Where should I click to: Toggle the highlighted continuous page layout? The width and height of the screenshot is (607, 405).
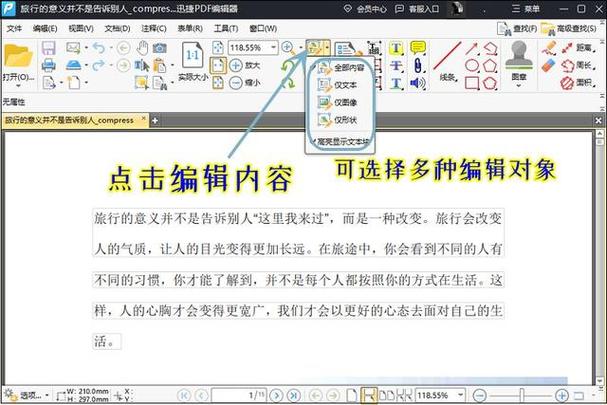[x=369, y=395]
